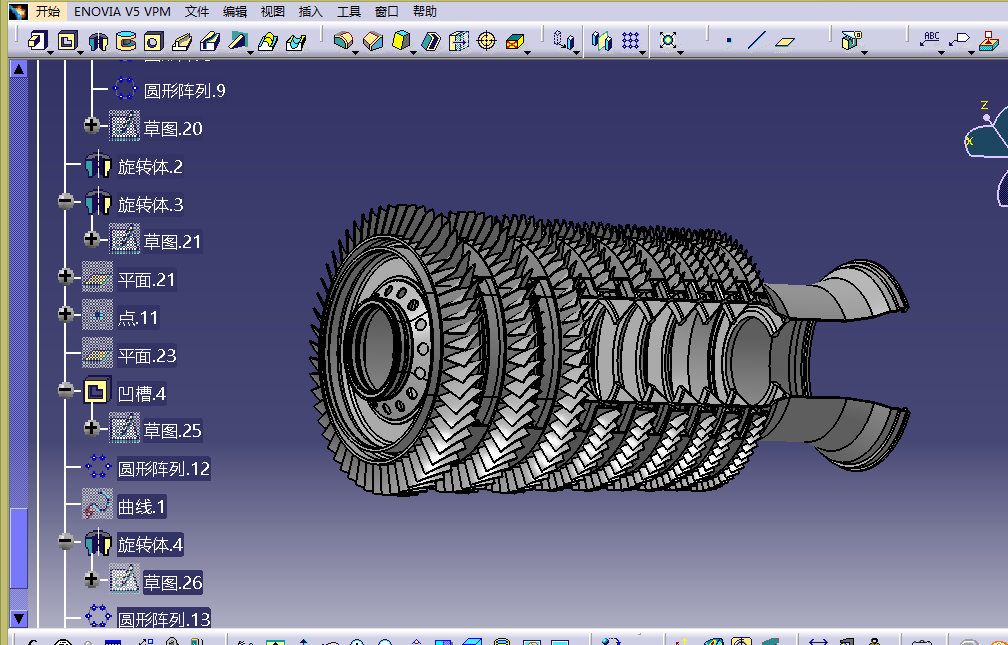Expand the 点.11 tree node
The width and height of the screenshot is (1008, 645).
[x=66, y=314]
